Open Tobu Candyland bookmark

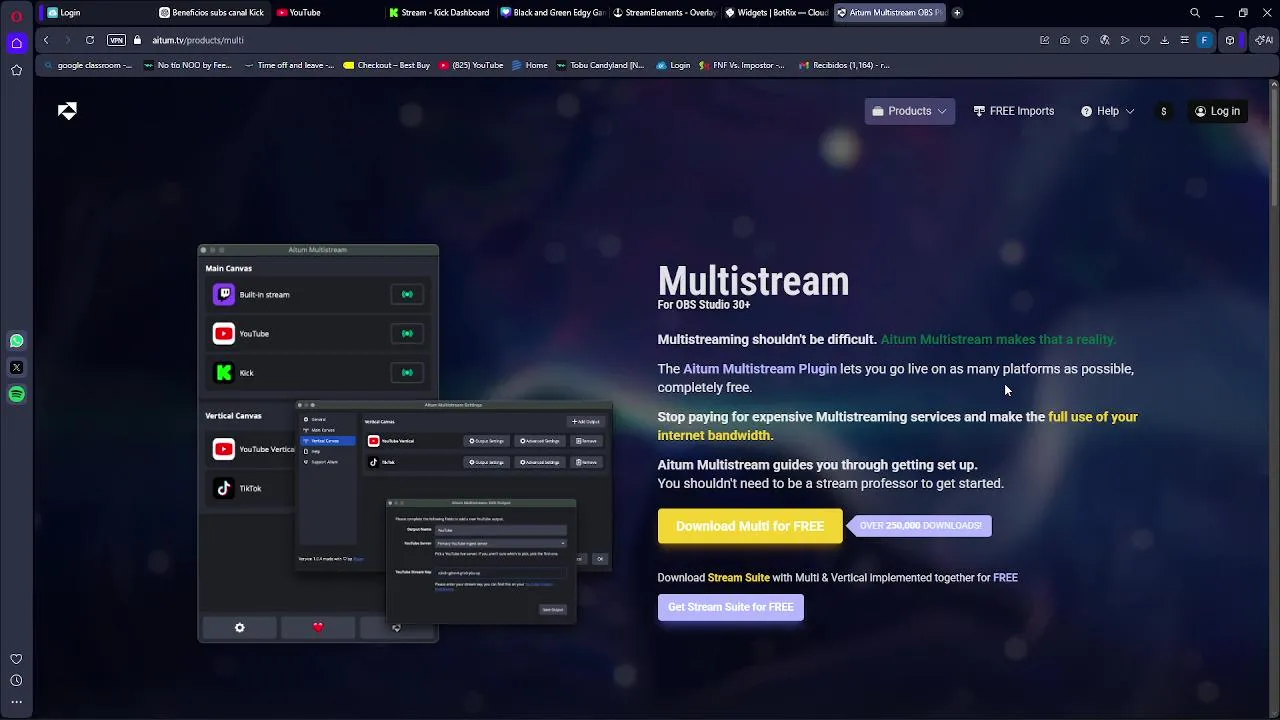click(600, 65)
